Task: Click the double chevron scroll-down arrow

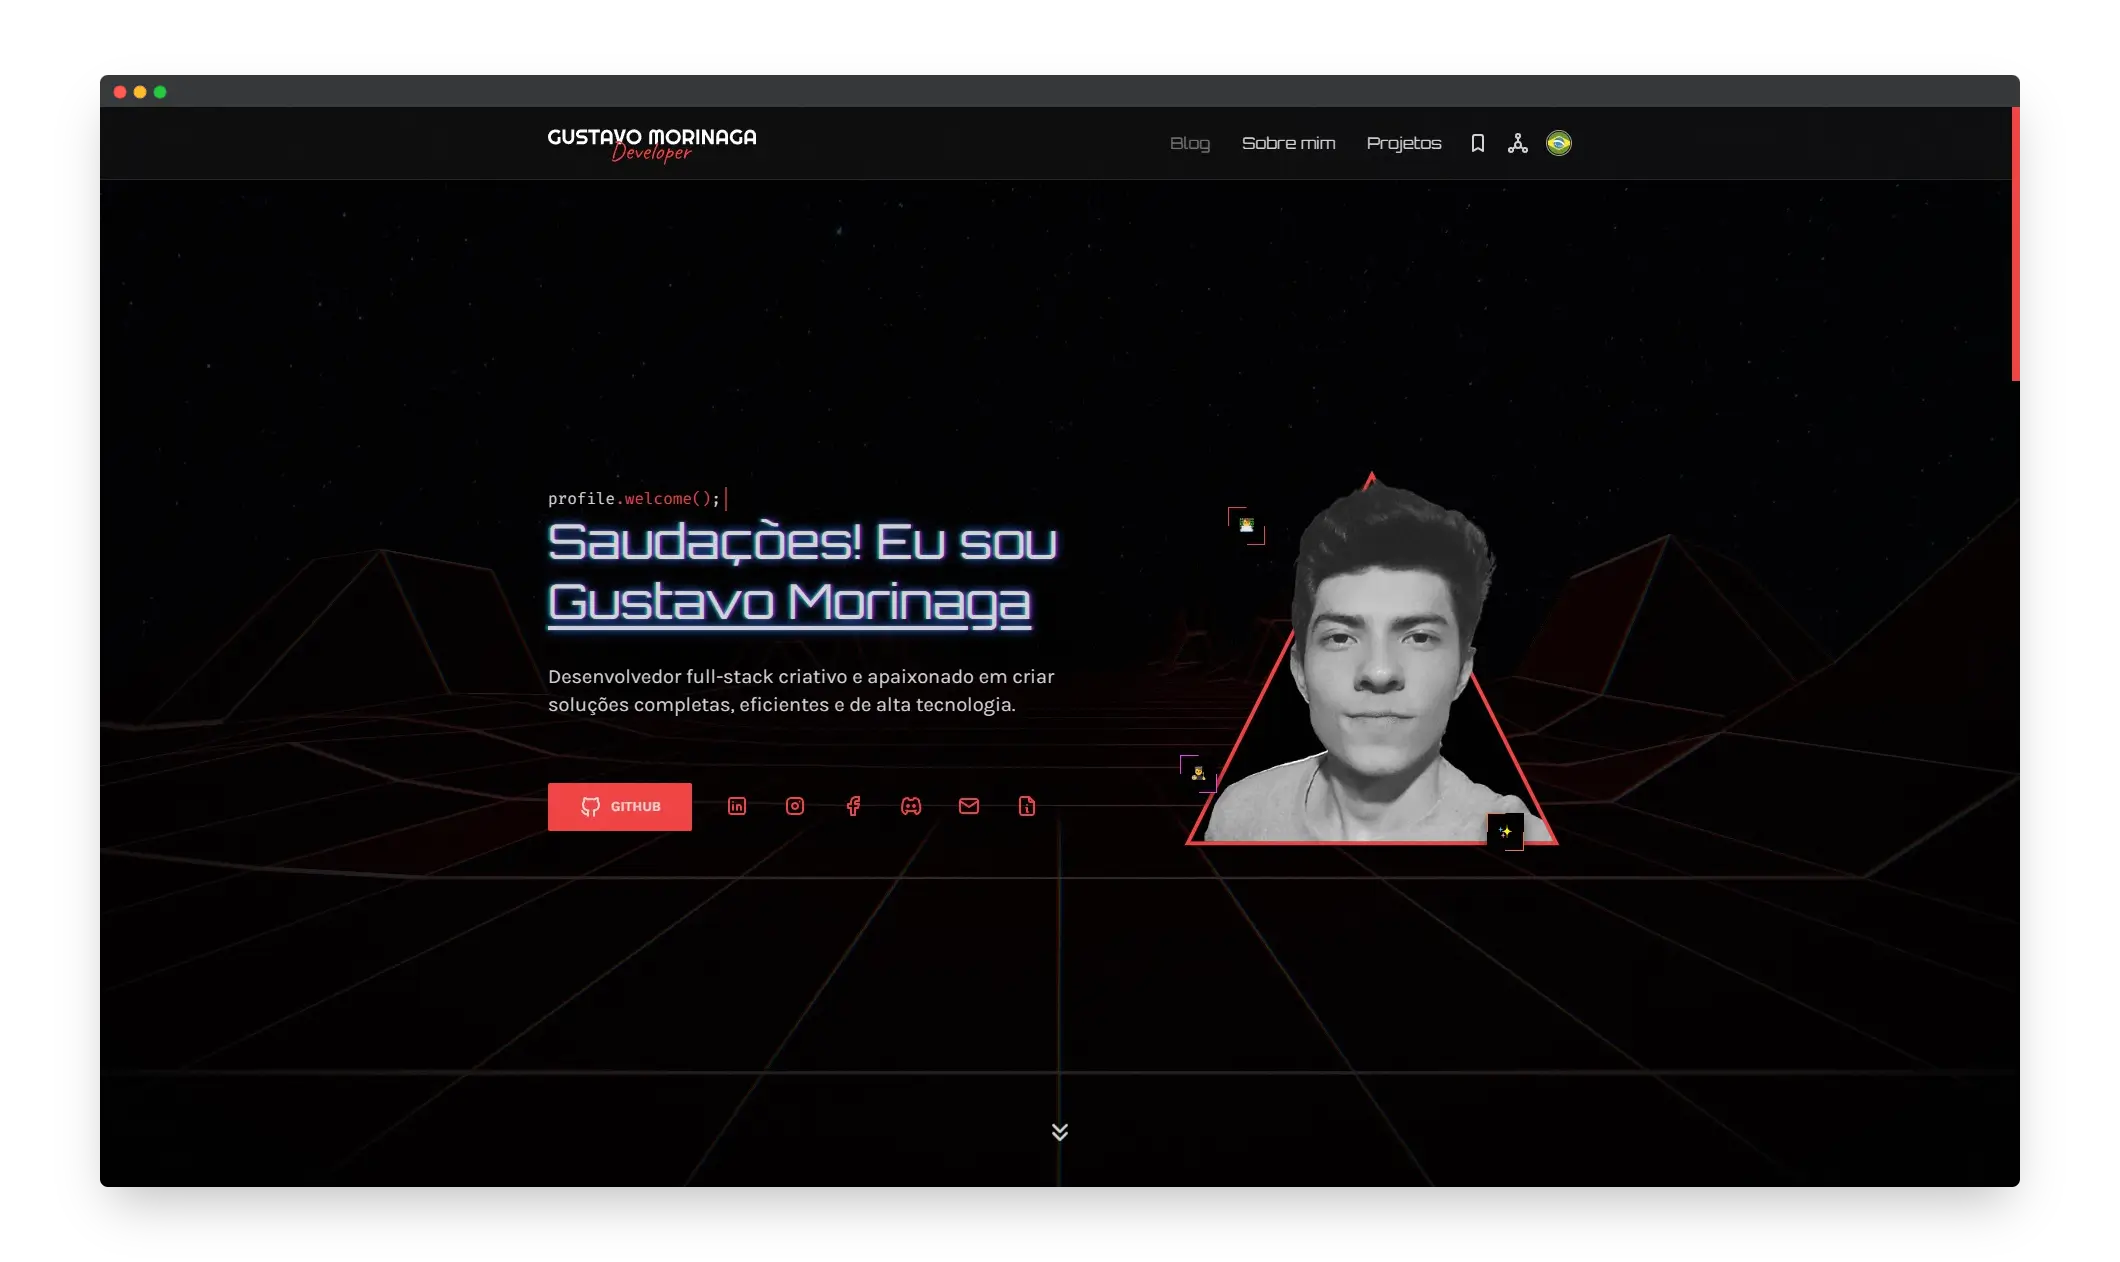Action: 1060,1132
